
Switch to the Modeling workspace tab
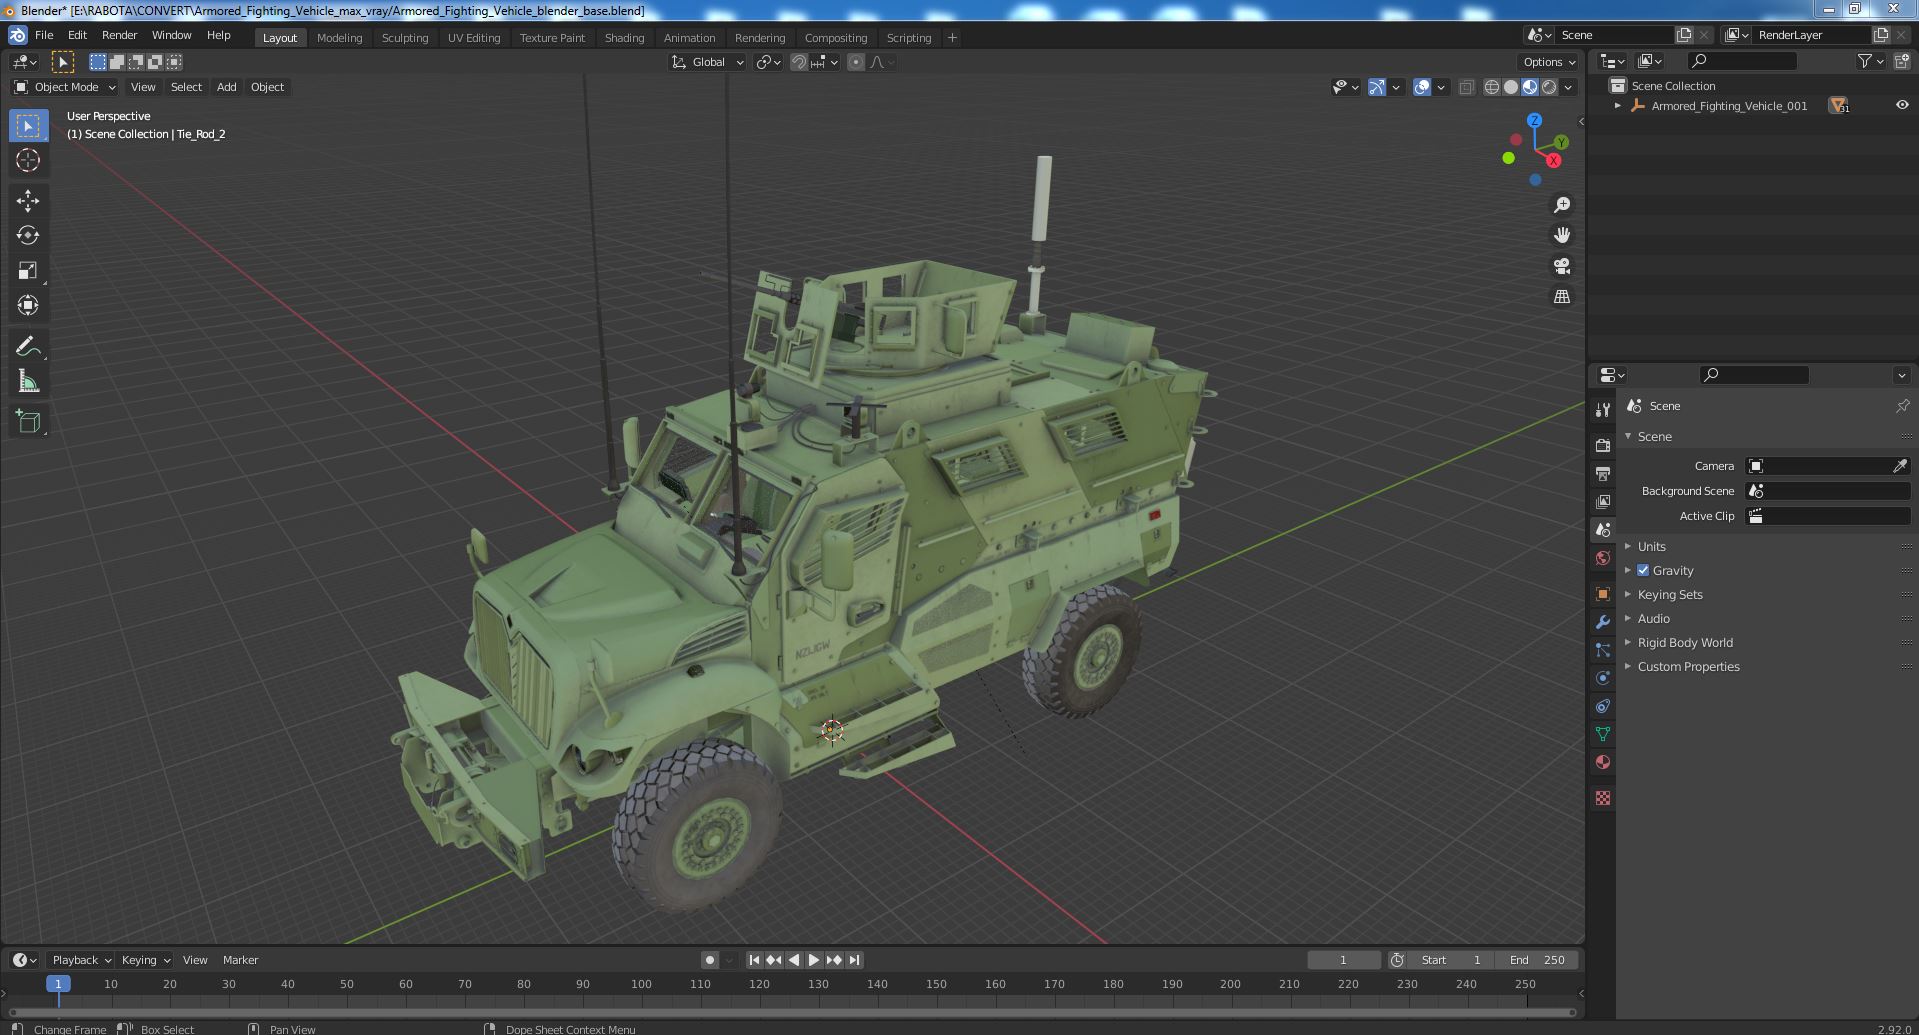339,38
